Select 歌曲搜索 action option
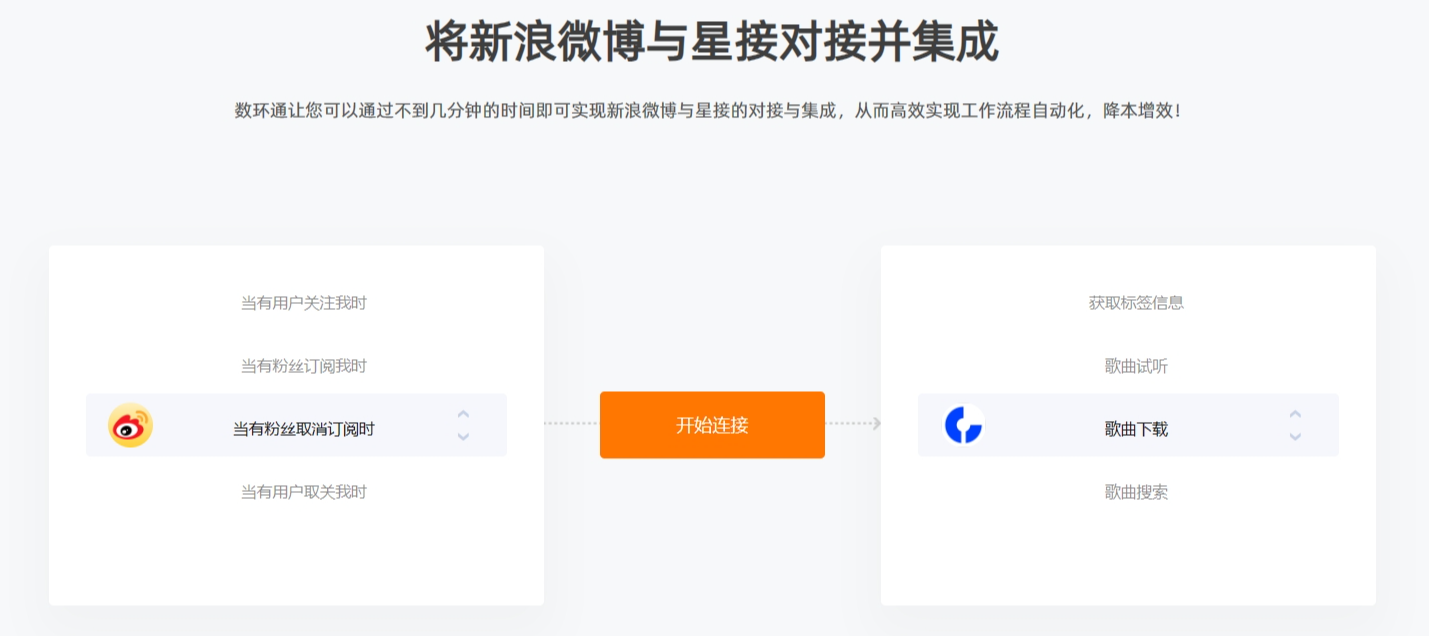 coord(1136,492)
